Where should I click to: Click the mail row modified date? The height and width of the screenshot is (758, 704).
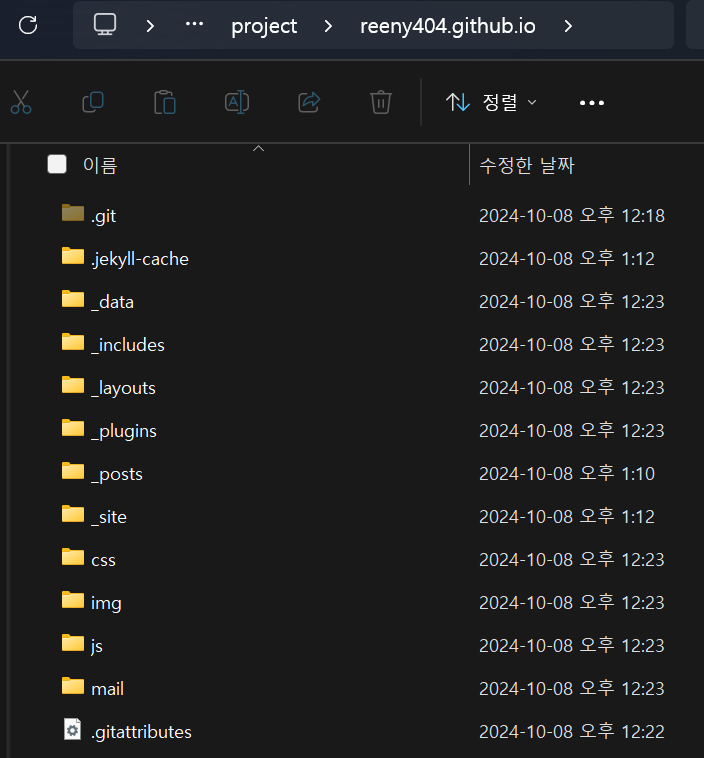click(572, 689)
